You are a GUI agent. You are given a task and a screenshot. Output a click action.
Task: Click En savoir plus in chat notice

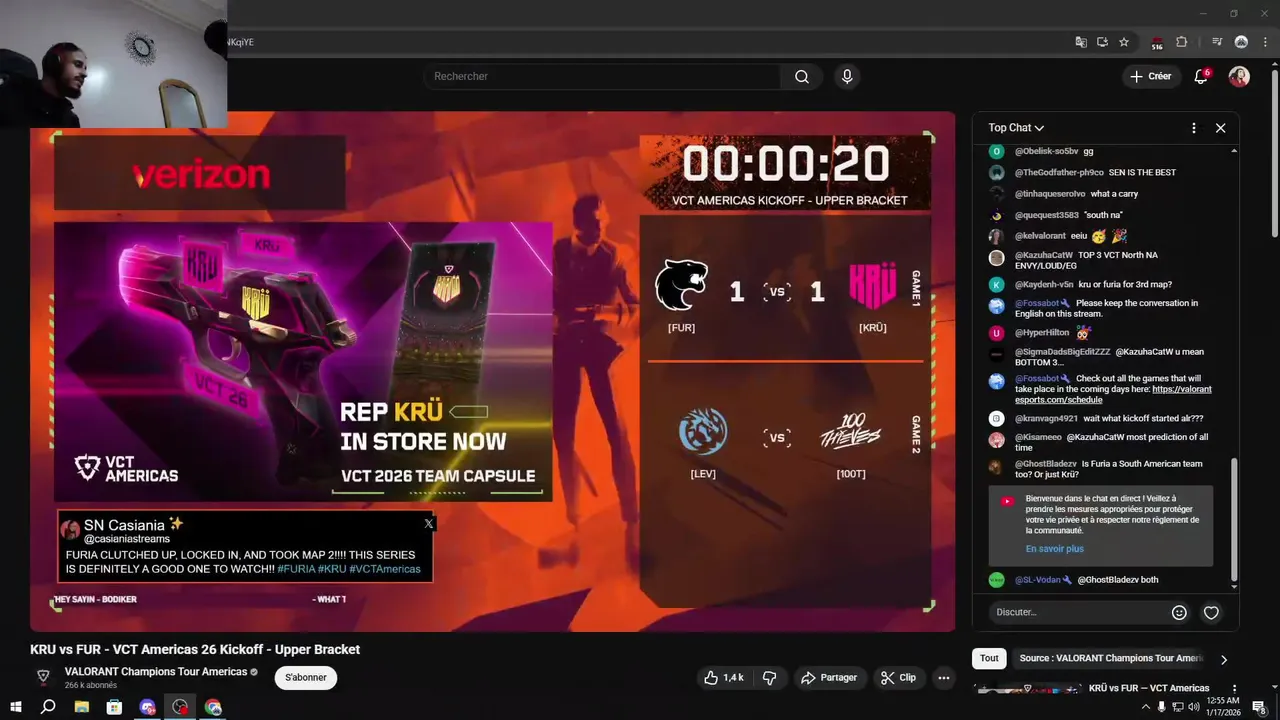point(1054,549)
